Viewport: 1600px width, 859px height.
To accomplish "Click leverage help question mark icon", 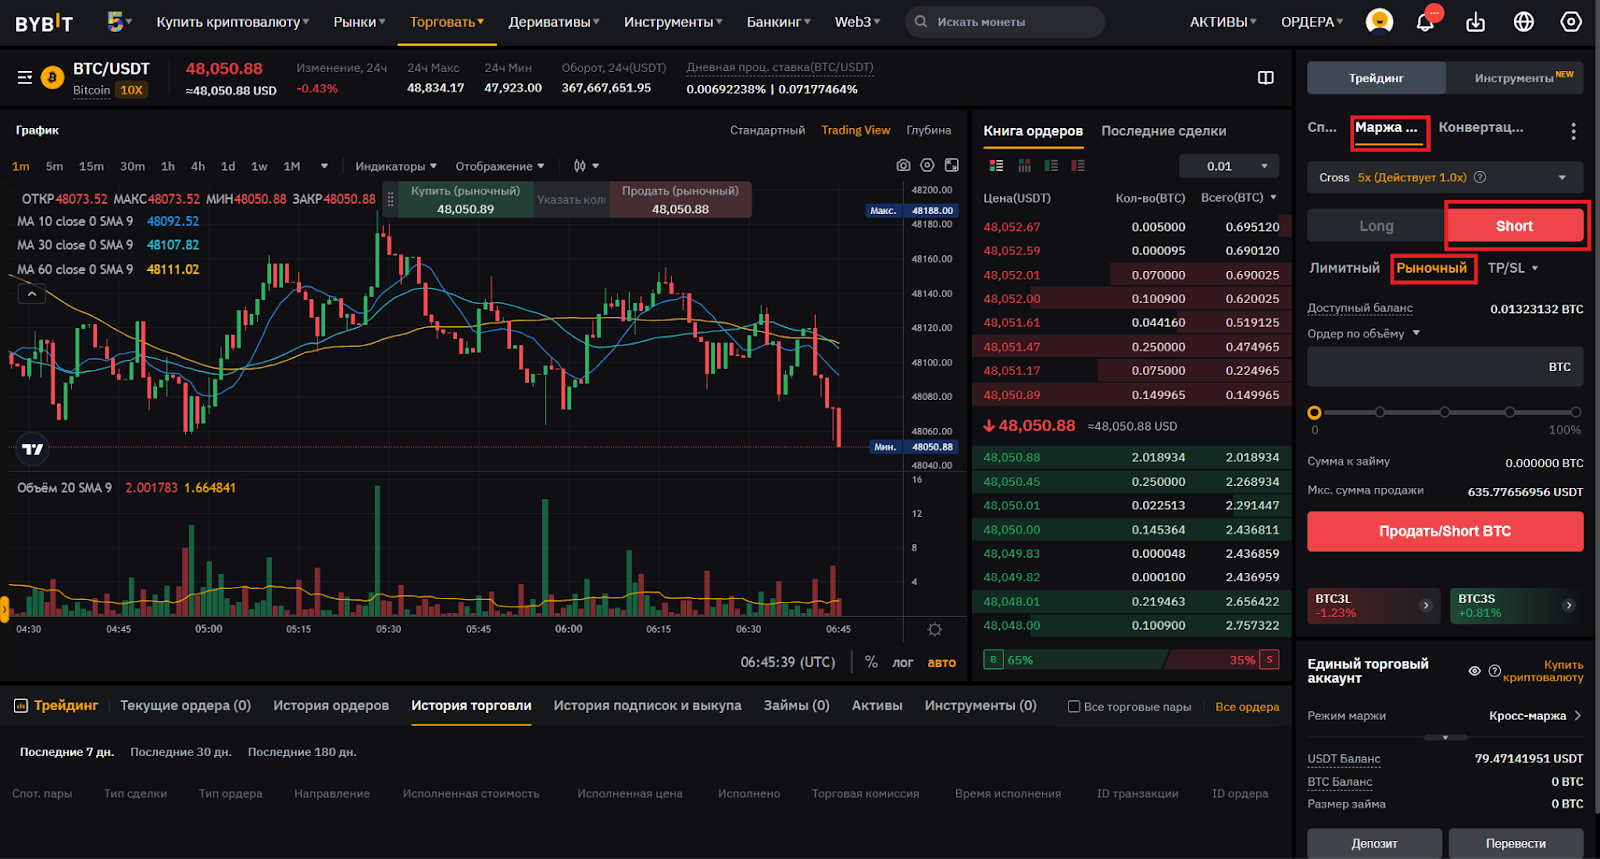I will click(1480, 177).
